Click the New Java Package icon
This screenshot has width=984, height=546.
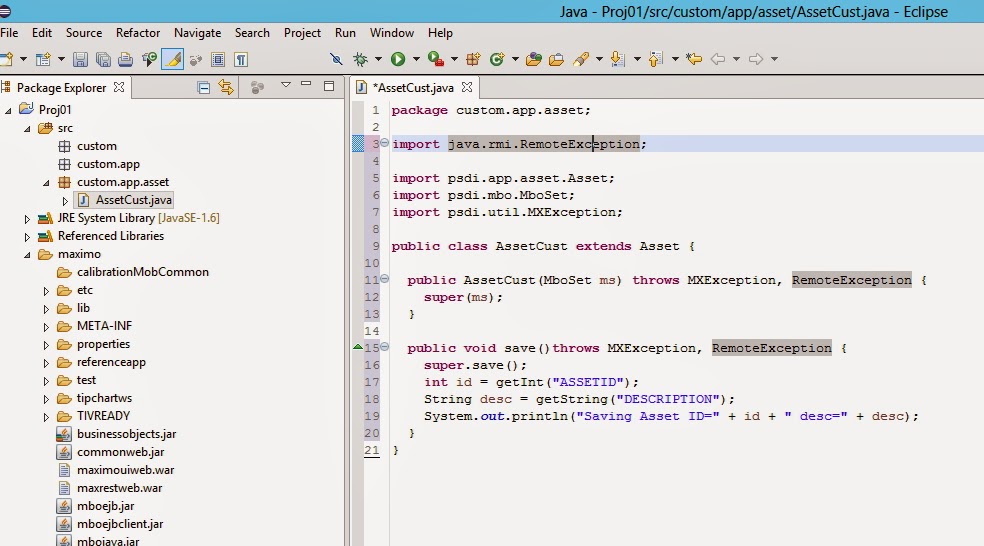[x=473, y=60]
